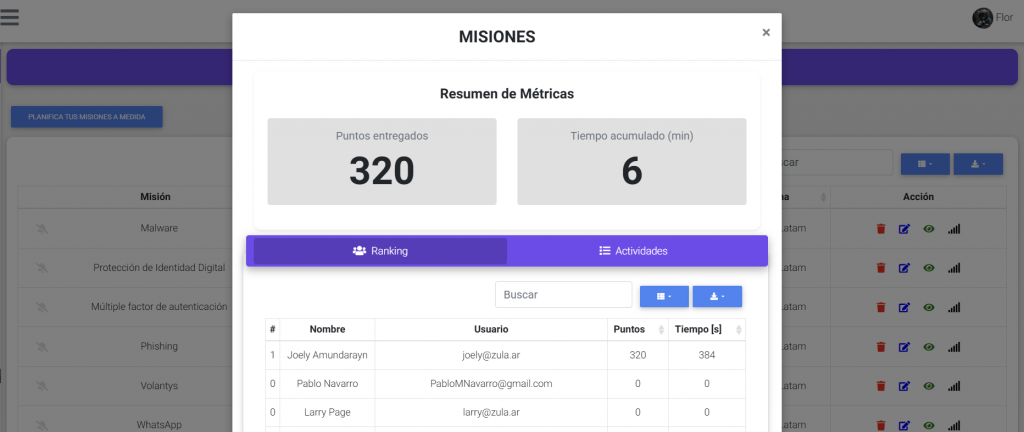Select the Ranking tab
The height and width of the screenshot is (432, 1024).
tap(380, 251)
